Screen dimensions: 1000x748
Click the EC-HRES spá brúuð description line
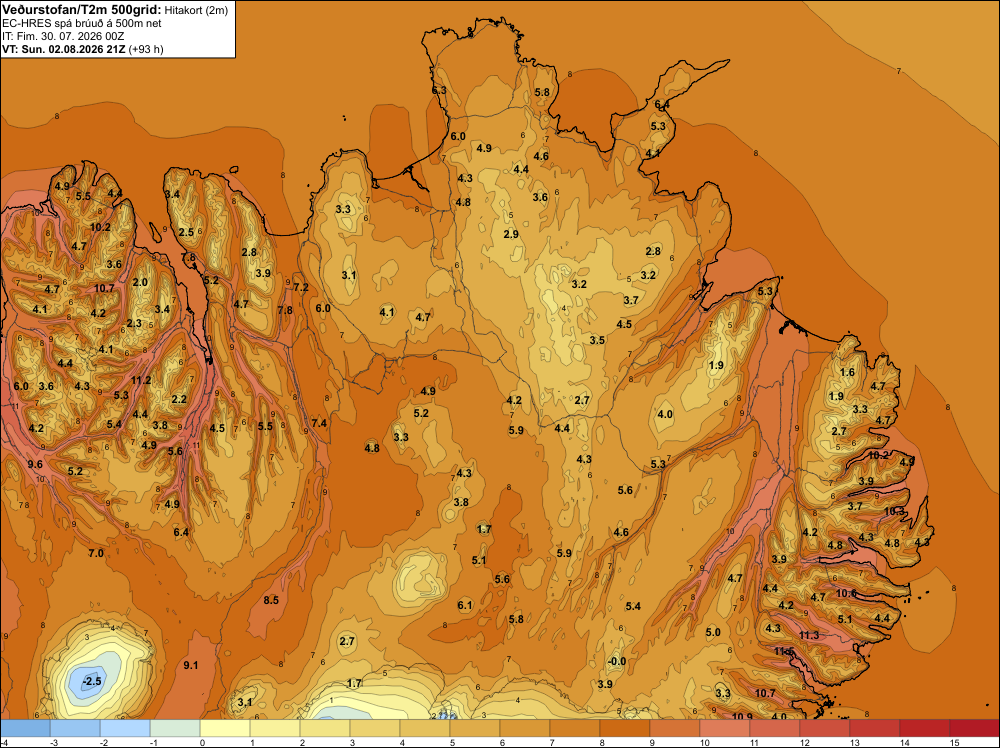pos(82,24)
